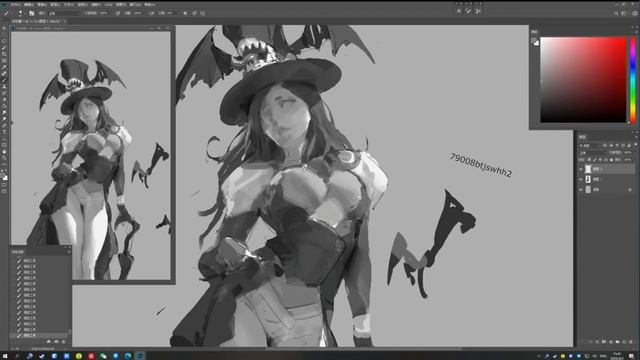Screen dimensions: 640x360
Task: Open the Layer menu
Action: (55, 4)
